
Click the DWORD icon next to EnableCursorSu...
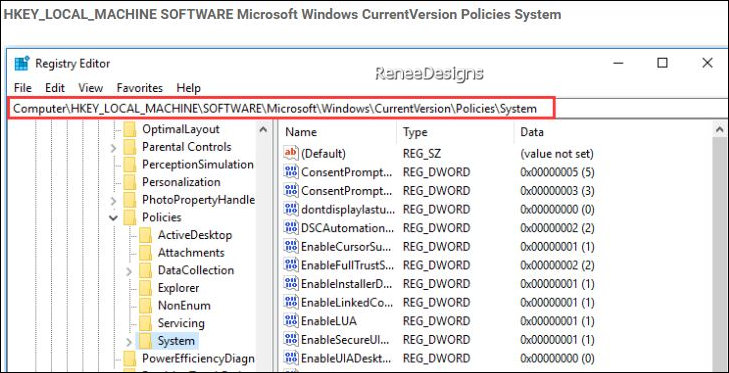(x=291, y=246)
